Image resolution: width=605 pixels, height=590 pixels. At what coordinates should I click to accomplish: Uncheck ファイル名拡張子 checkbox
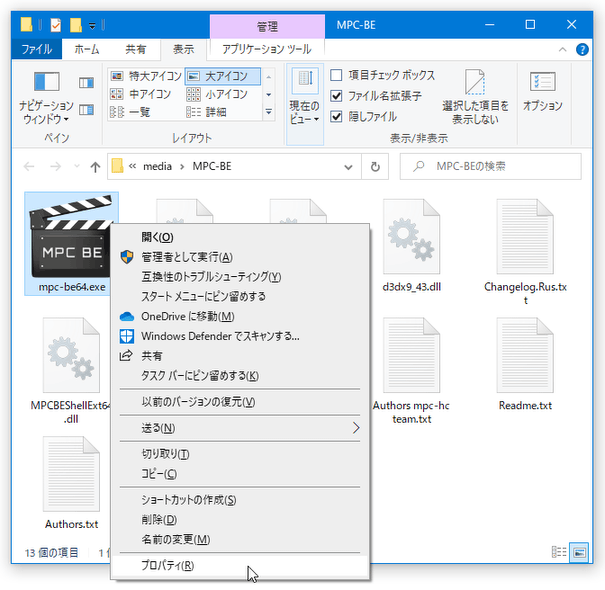pos(336,96)
